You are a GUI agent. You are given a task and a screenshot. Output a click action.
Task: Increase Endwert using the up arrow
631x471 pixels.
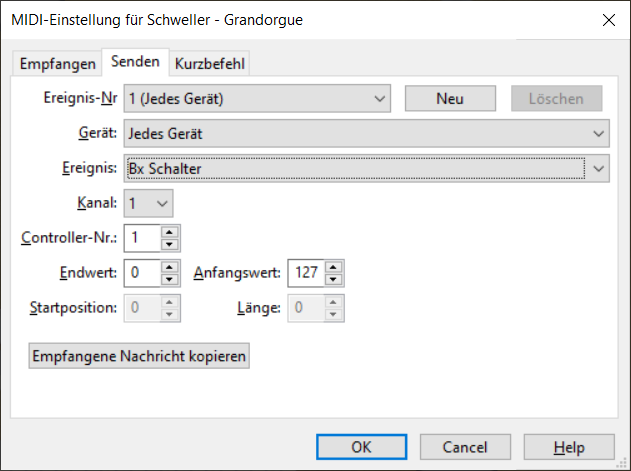170,266
